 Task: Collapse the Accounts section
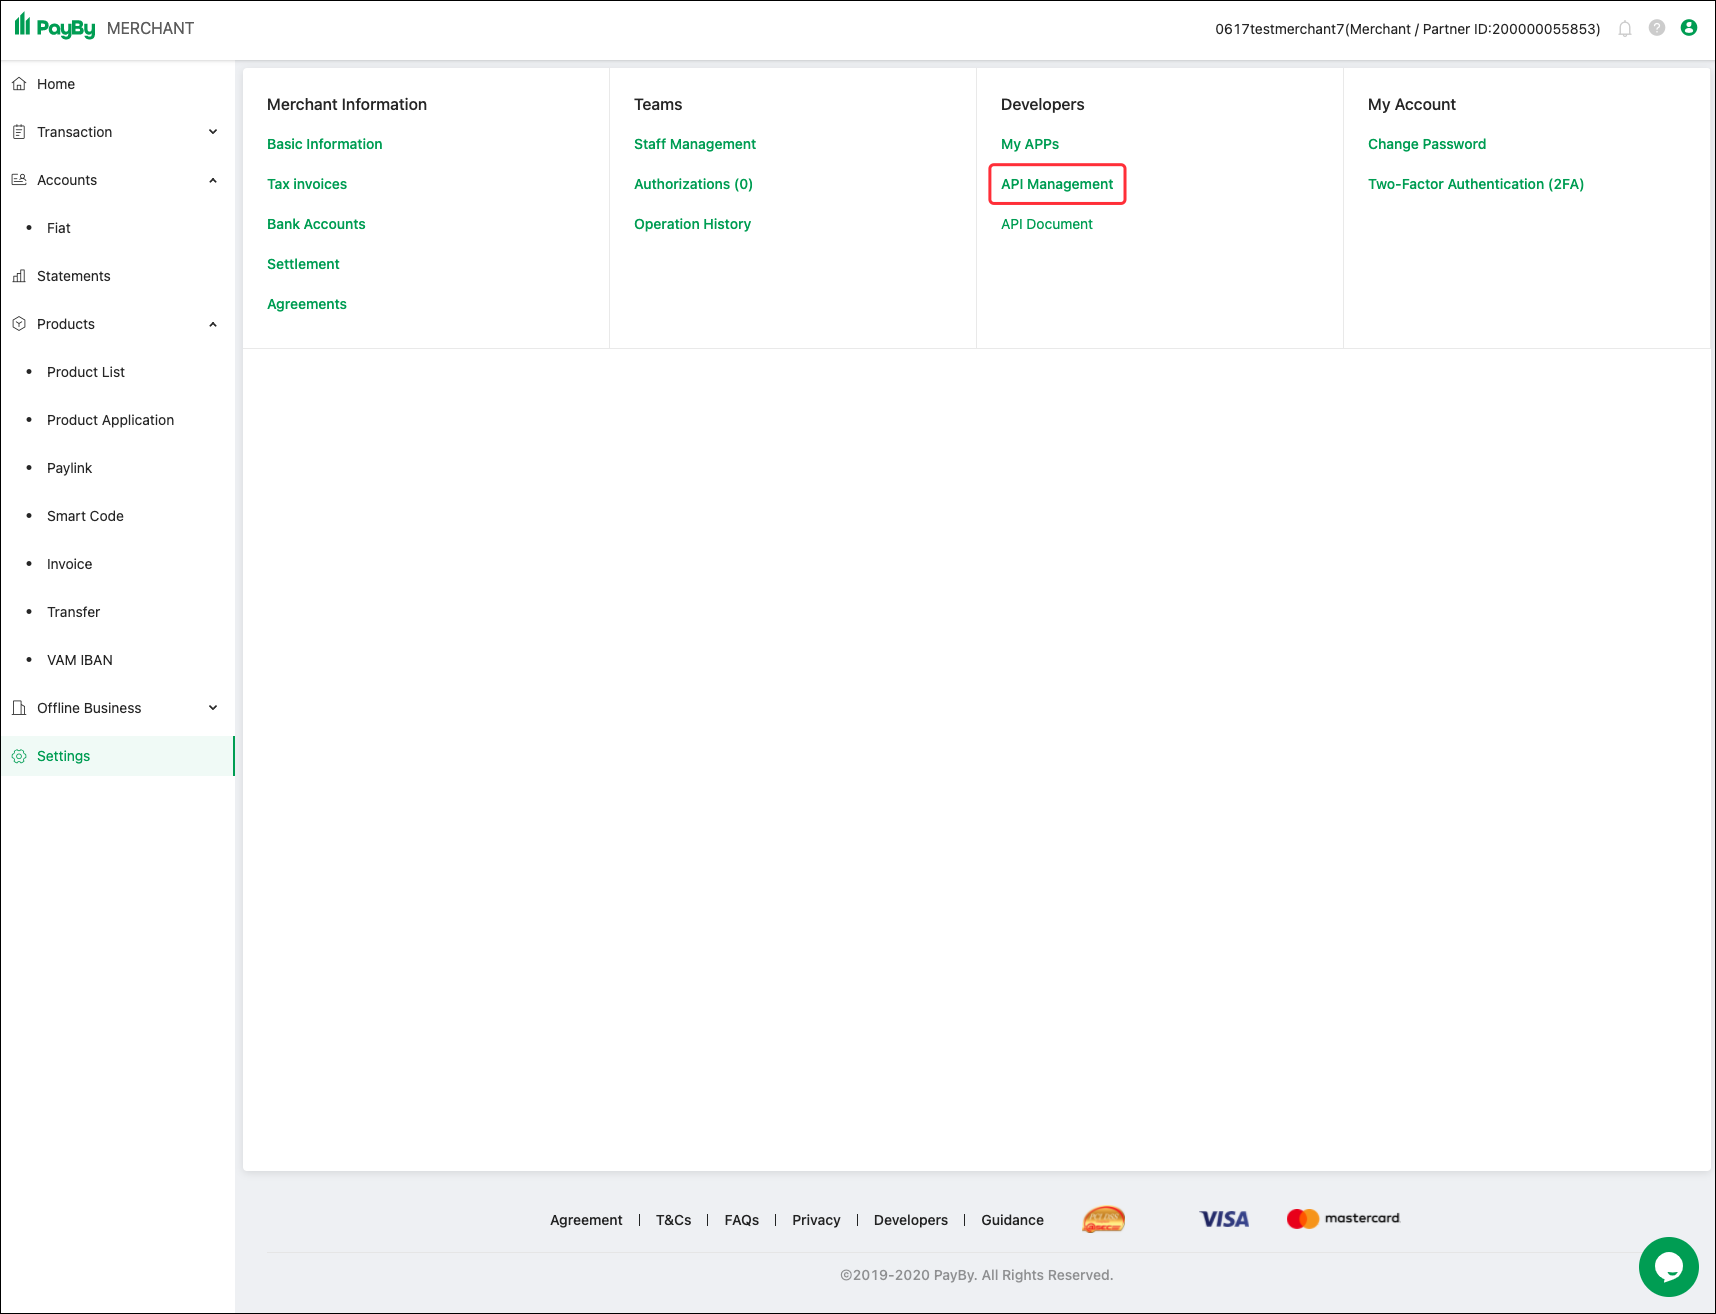[212, 180]
